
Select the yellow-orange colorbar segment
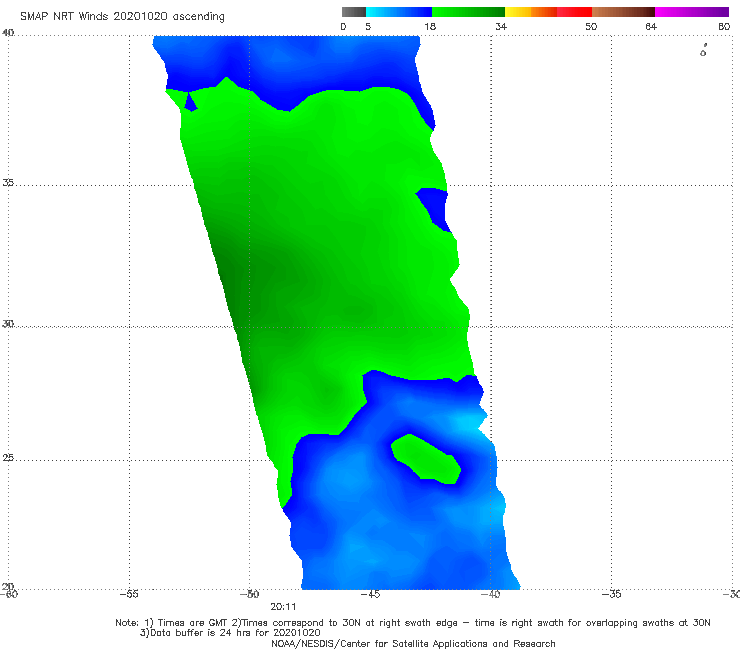coord(531,12)
